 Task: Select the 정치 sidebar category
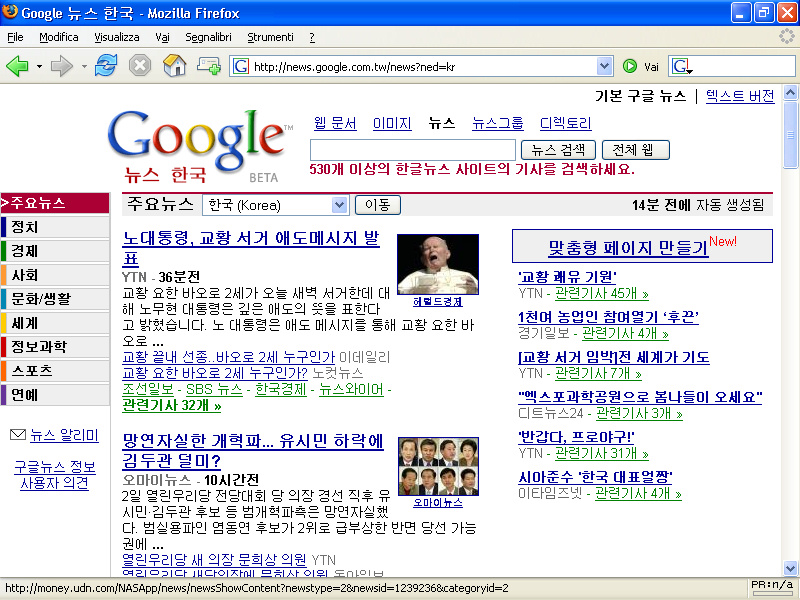(55, 227)
